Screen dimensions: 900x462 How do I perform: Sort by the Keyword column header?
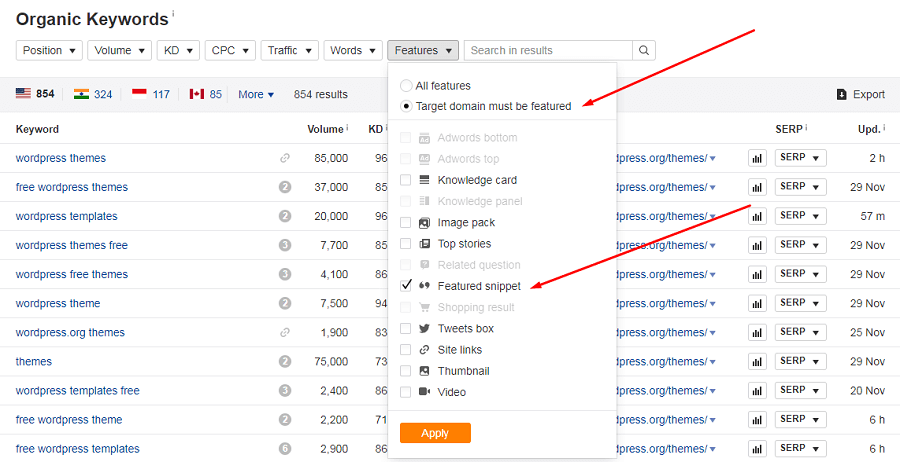click(37, 129)
